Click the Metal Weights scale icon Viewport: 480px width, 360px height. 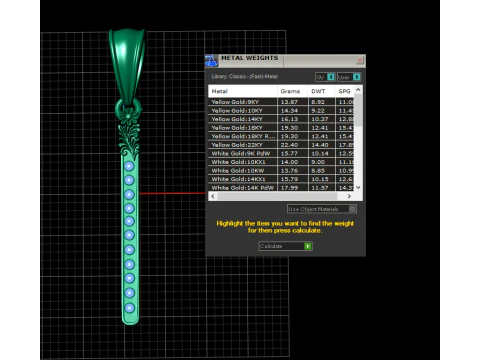coord(211,61)
